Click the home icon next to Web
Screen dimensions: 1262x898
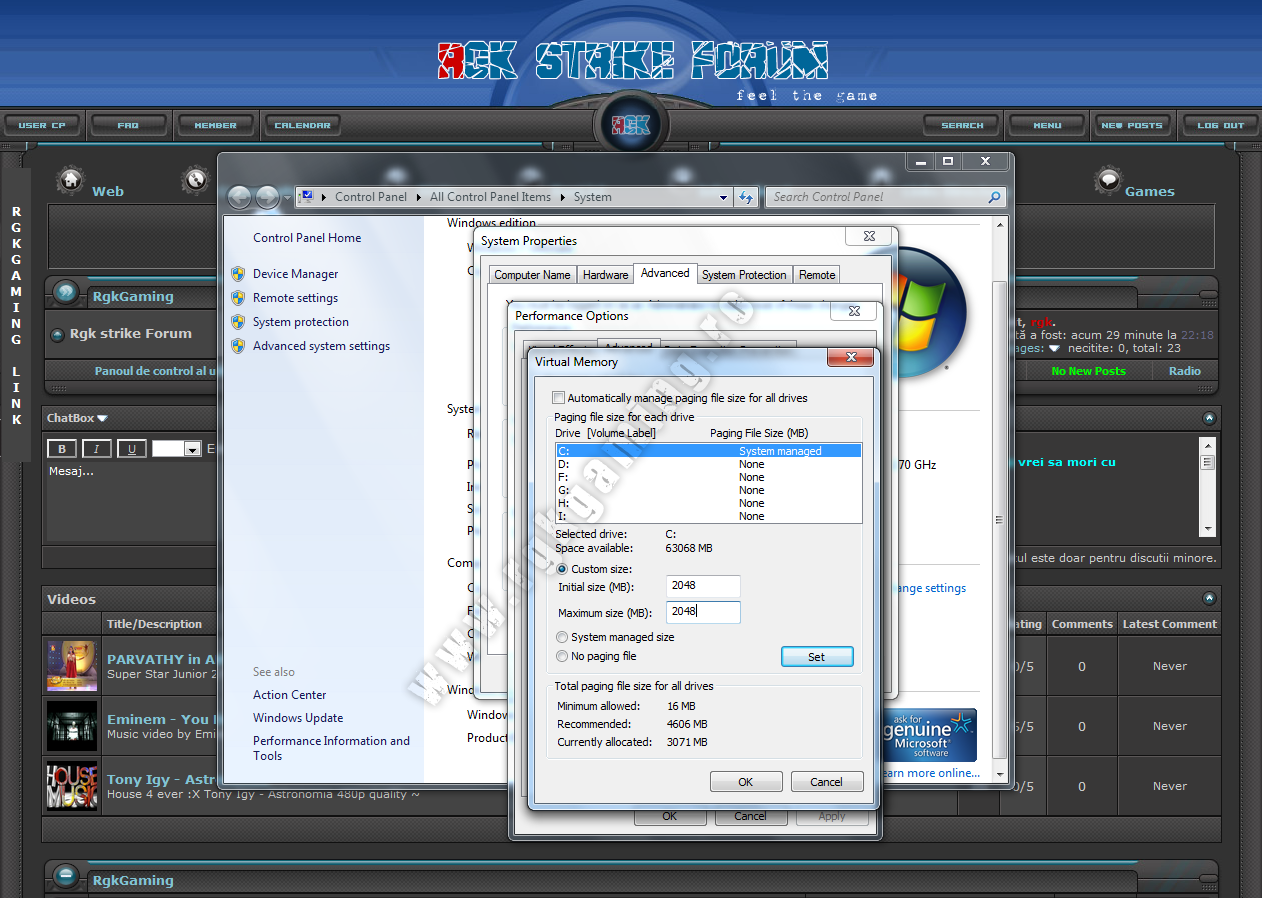coord(70,181)
